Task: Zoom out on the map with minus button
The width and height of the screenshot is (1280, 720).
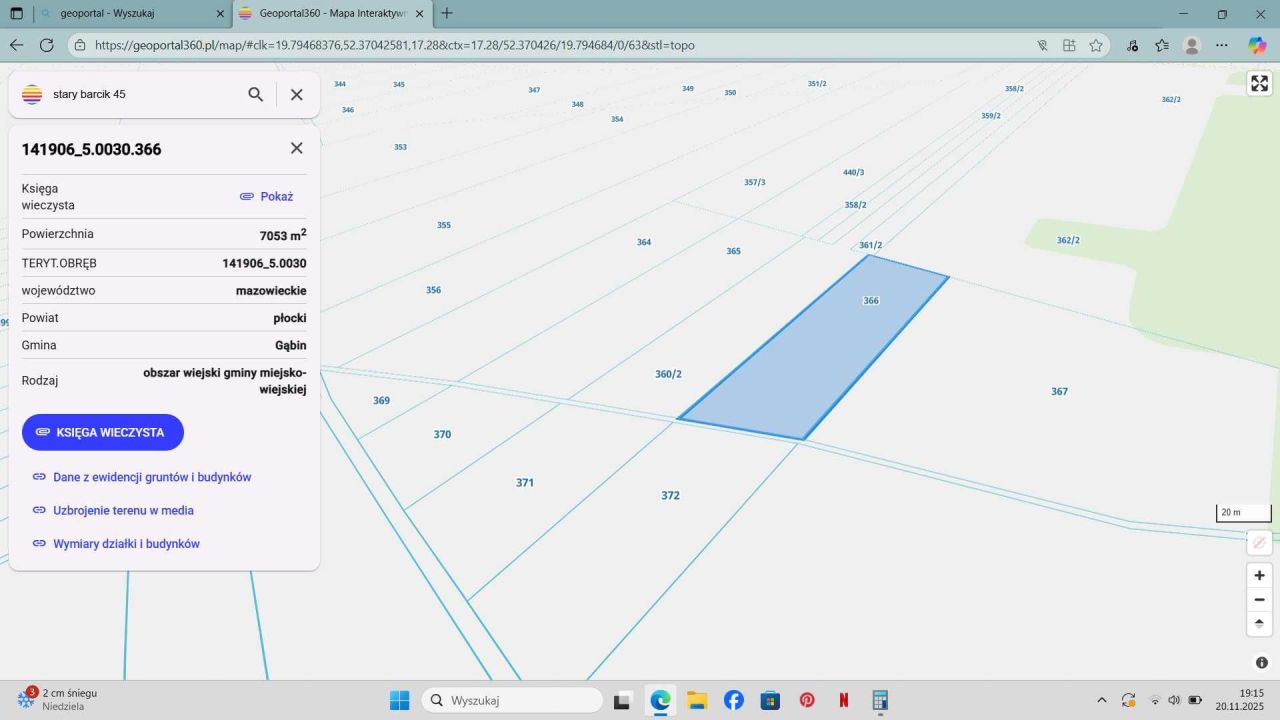Action: pos(1259,600)
